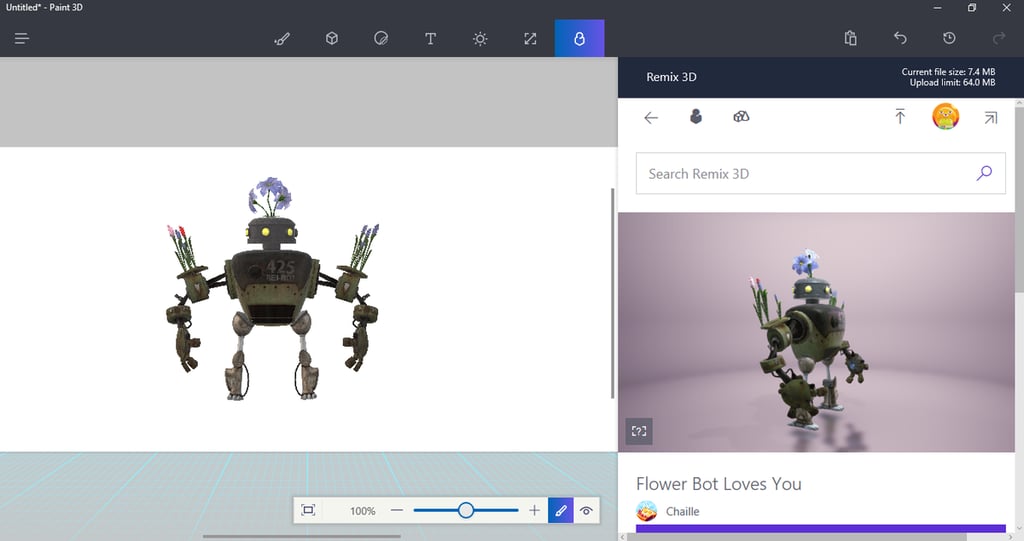Zoom in with plus button
1024x541 pixels.
click(534, 510)
